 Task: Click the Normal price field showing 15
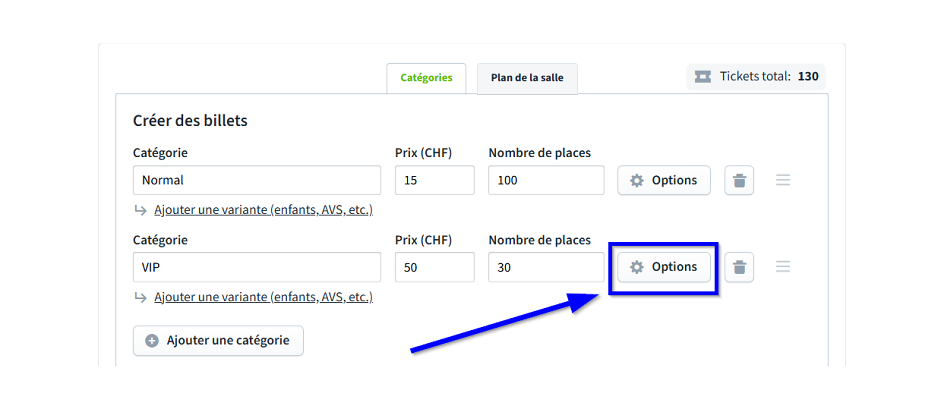tap(434, 180)
